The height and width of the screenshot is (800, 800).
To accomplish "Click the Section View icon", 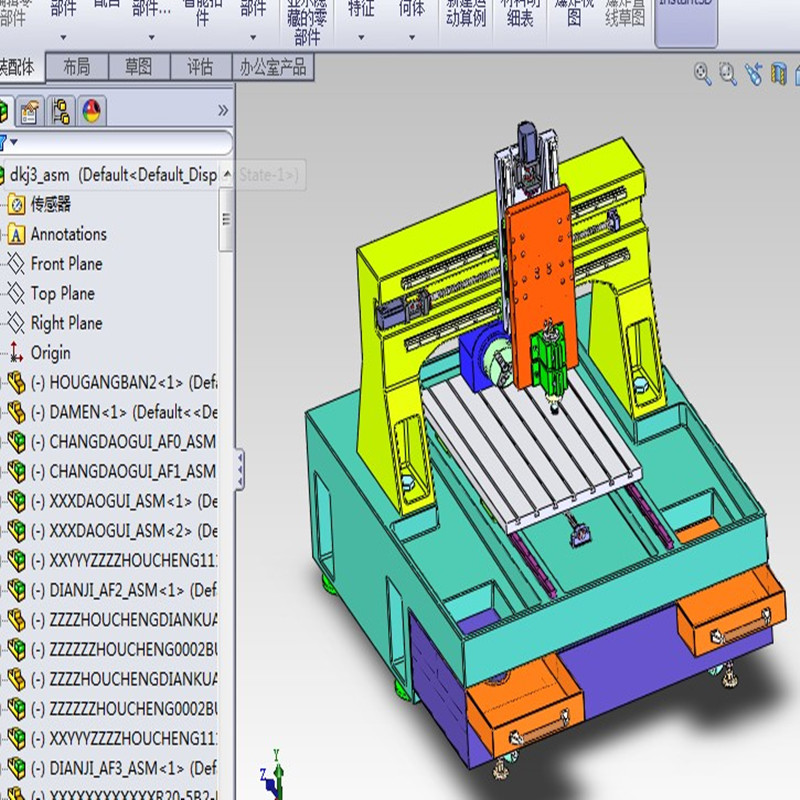I will pyautogui.click(x=778, y=74).
